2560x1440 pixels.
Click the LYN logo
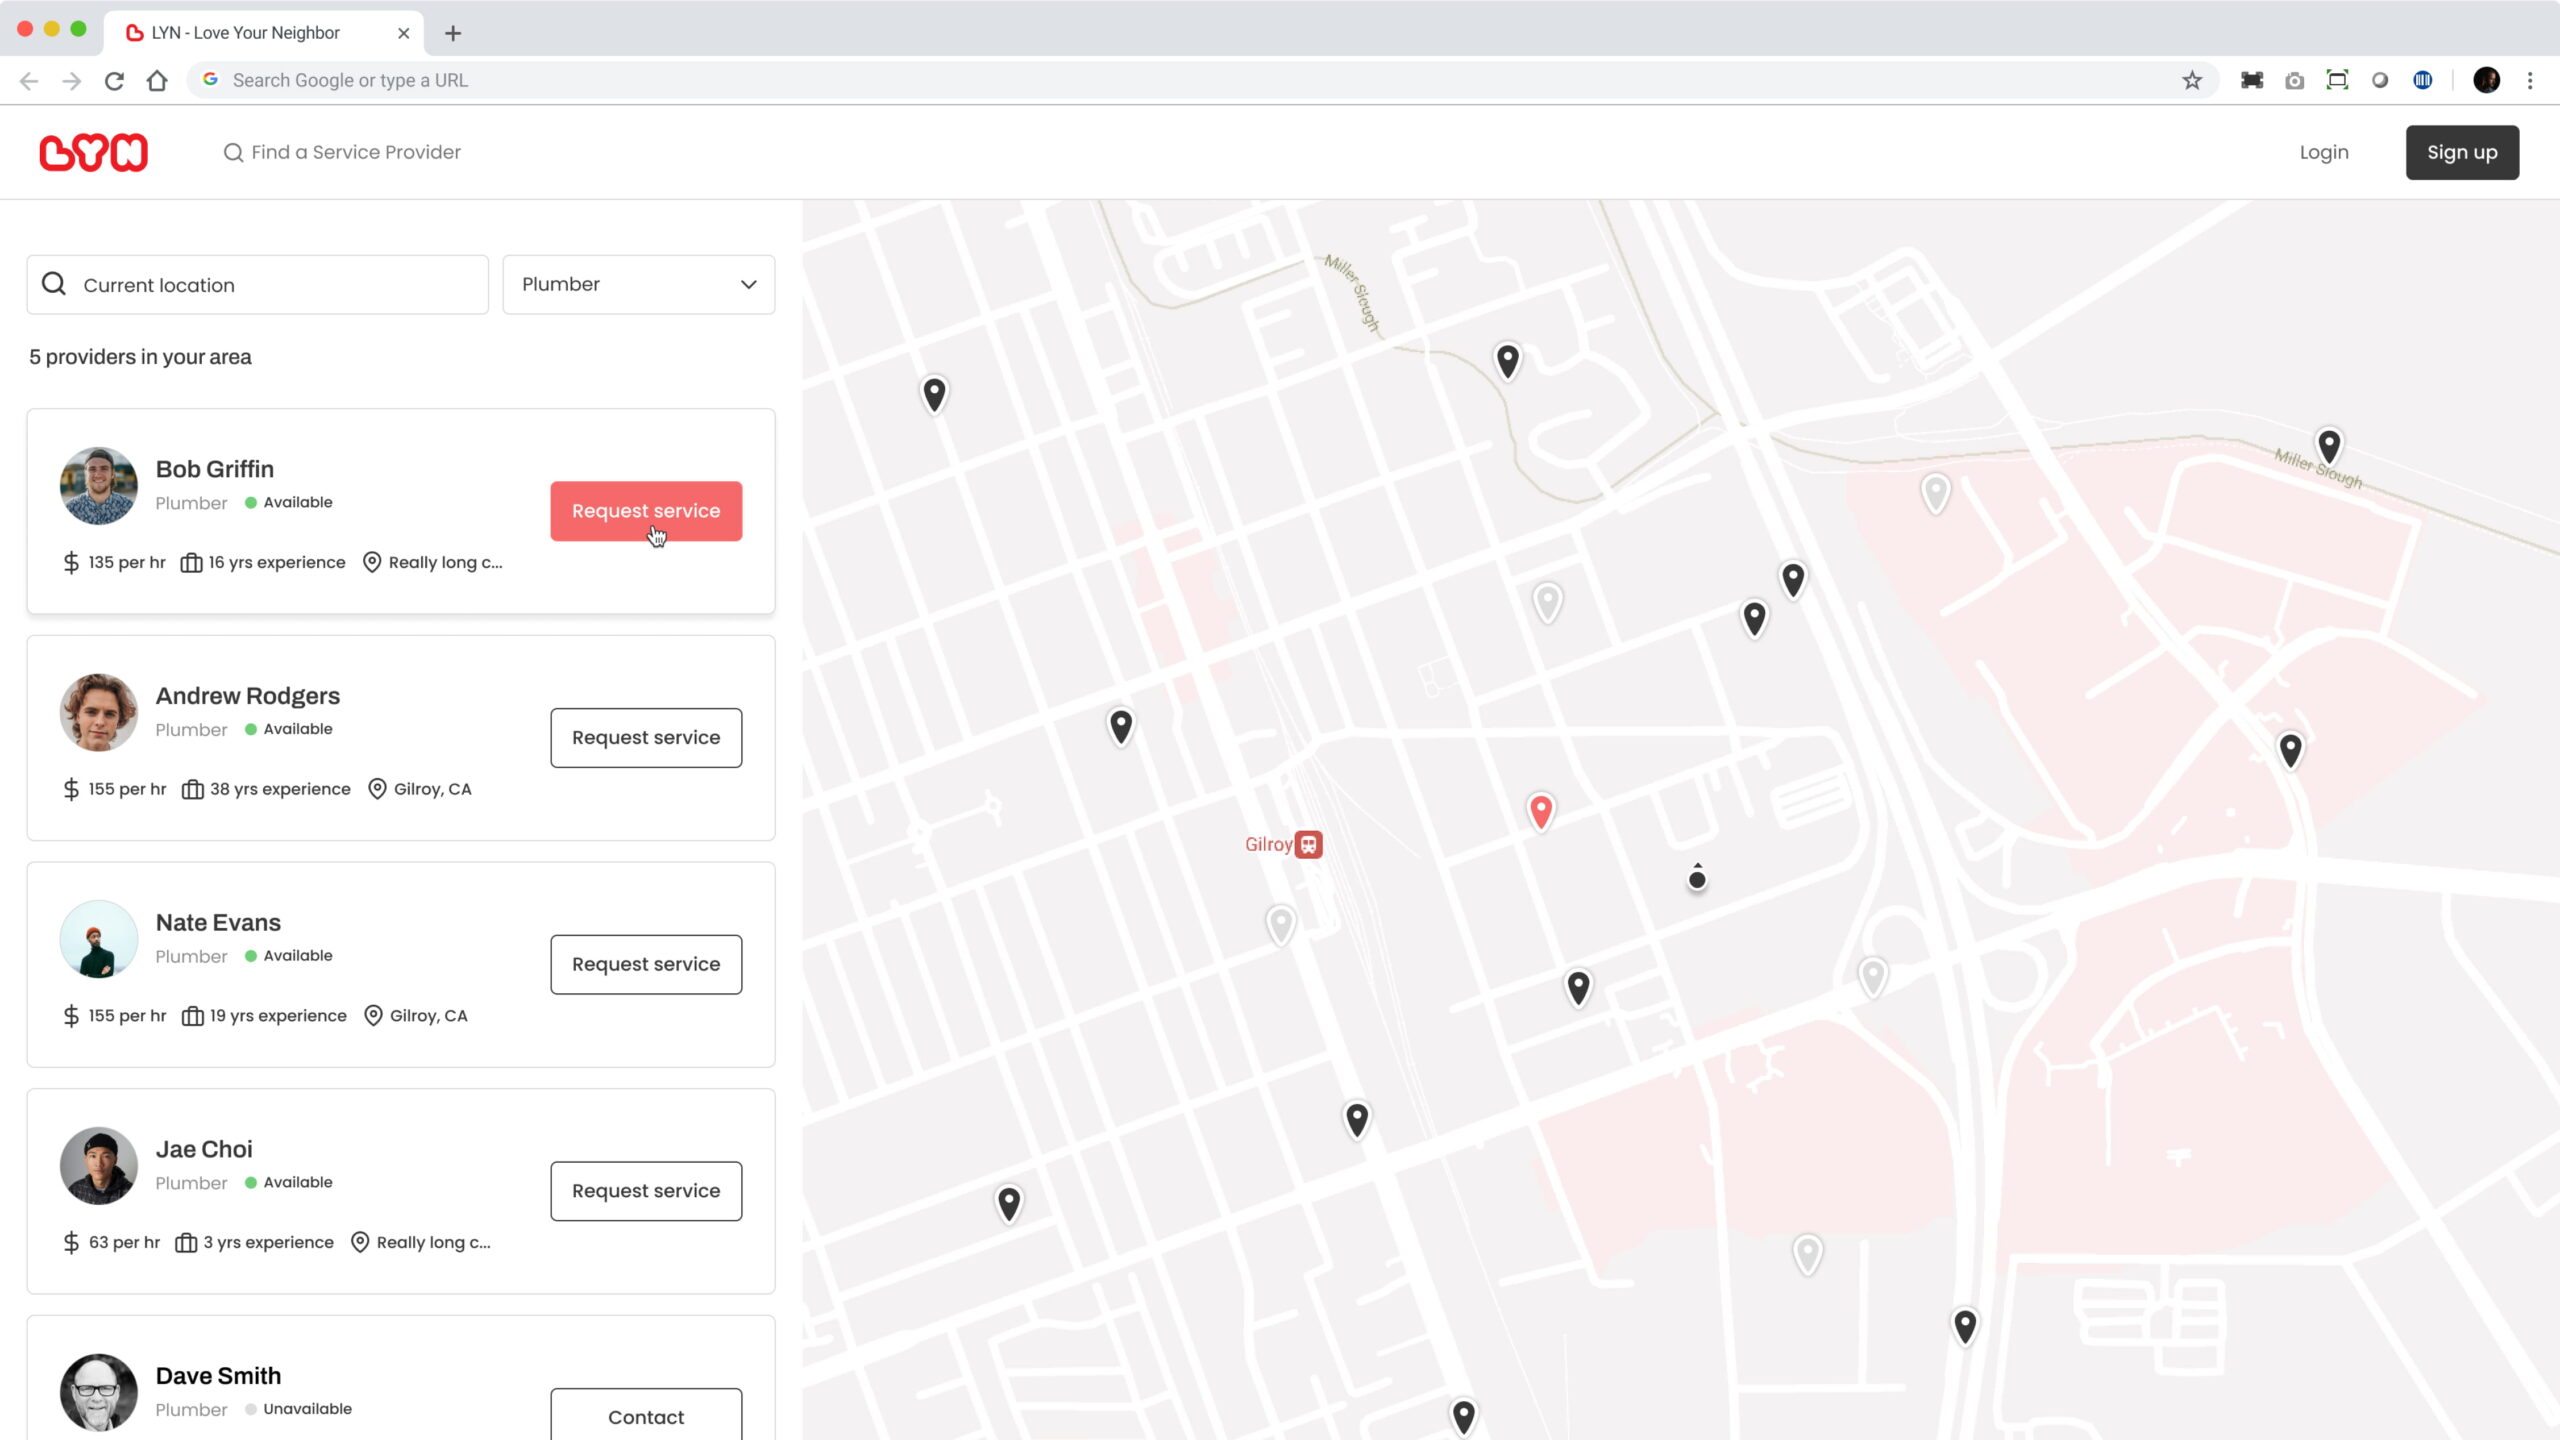[x=94, y=152]
